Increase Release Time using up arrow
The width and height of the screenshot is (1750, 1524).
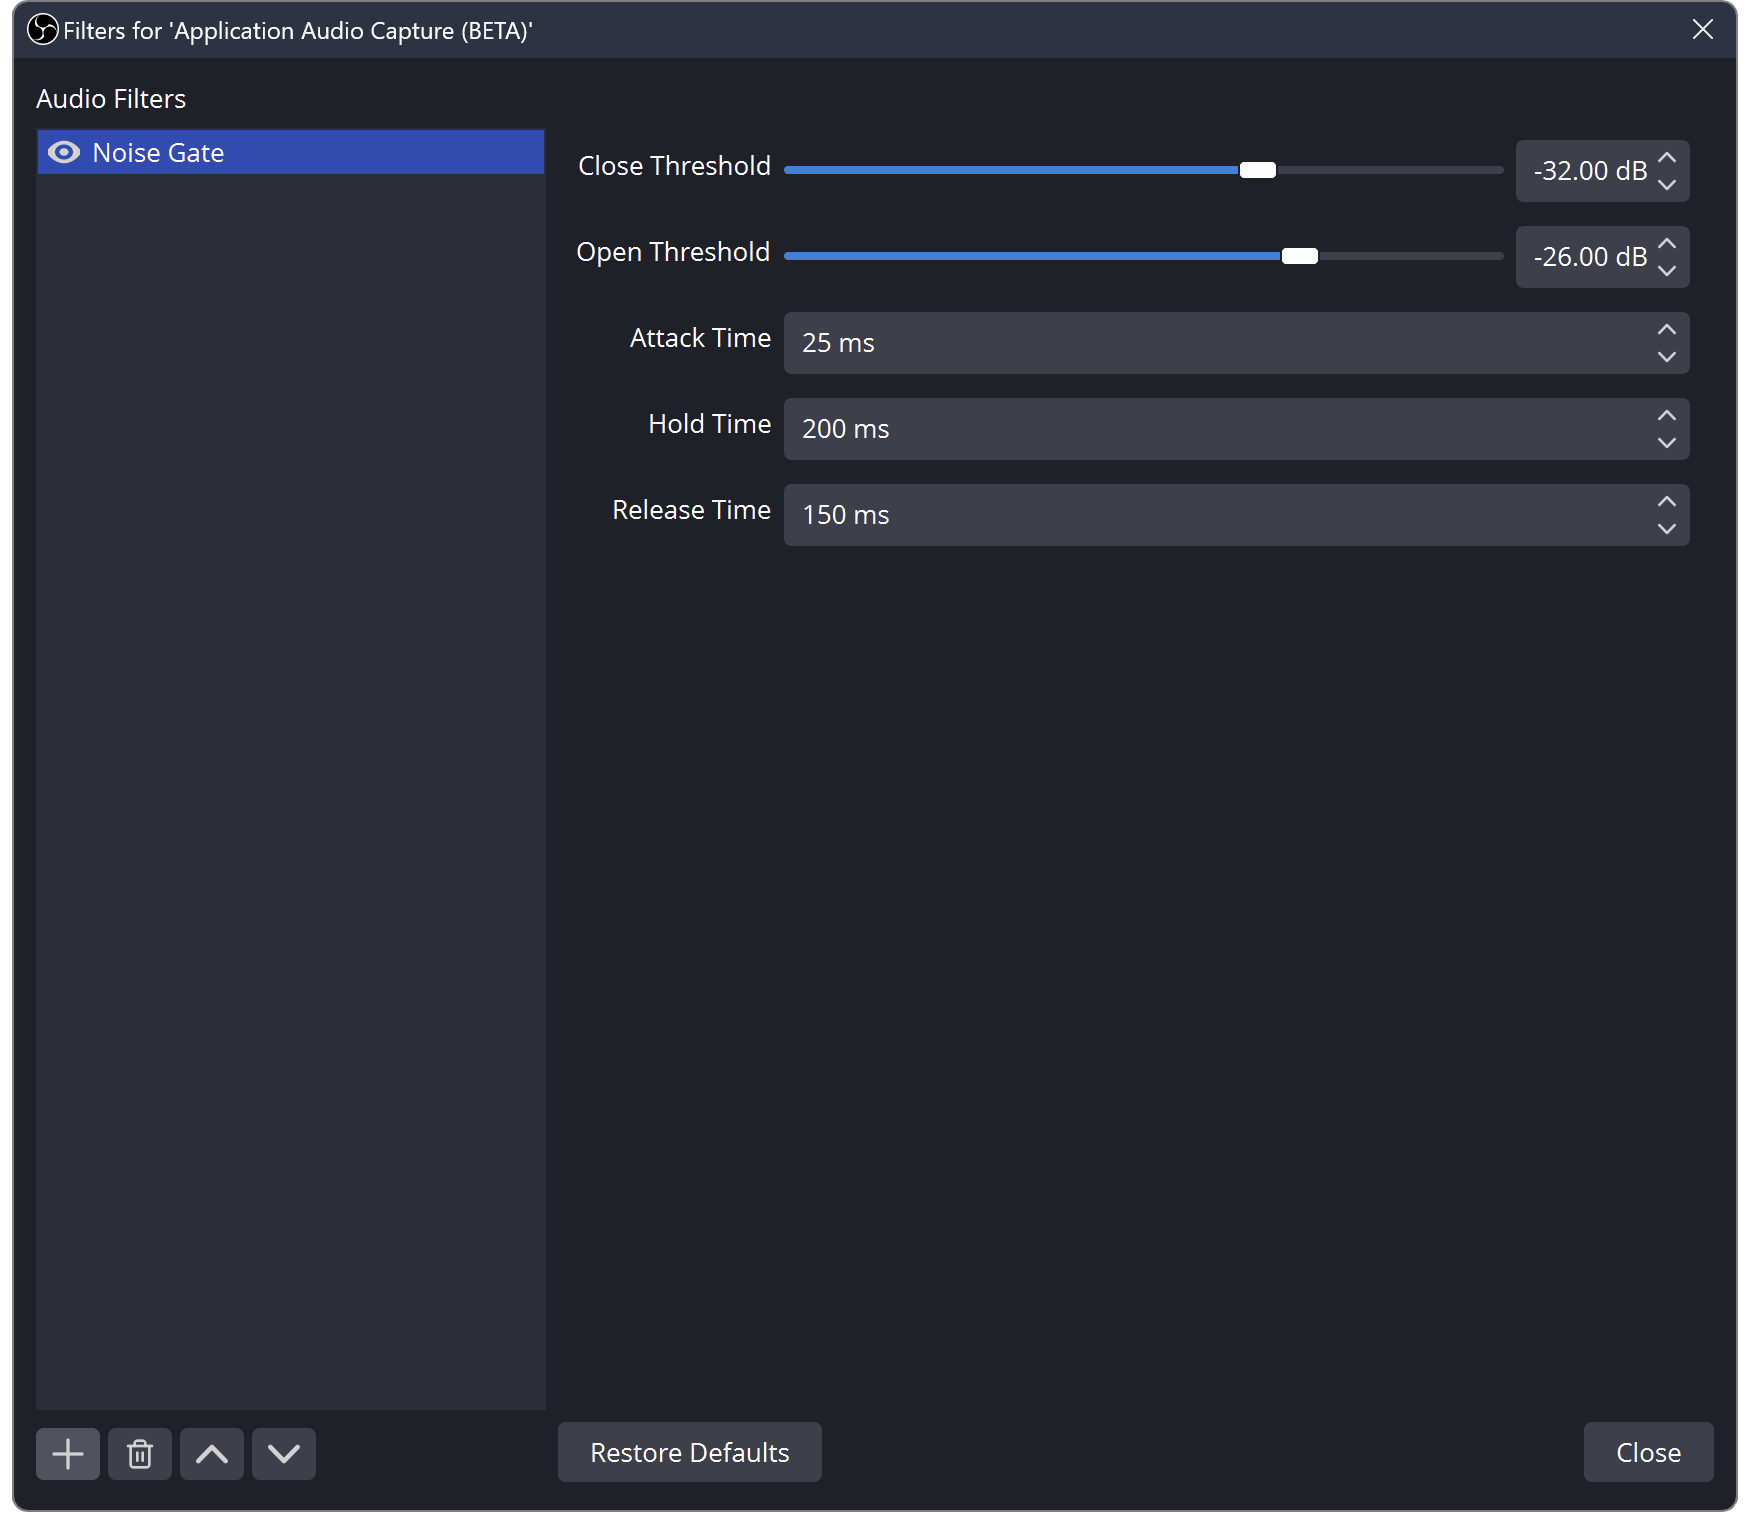click(x=1666, y=502)
